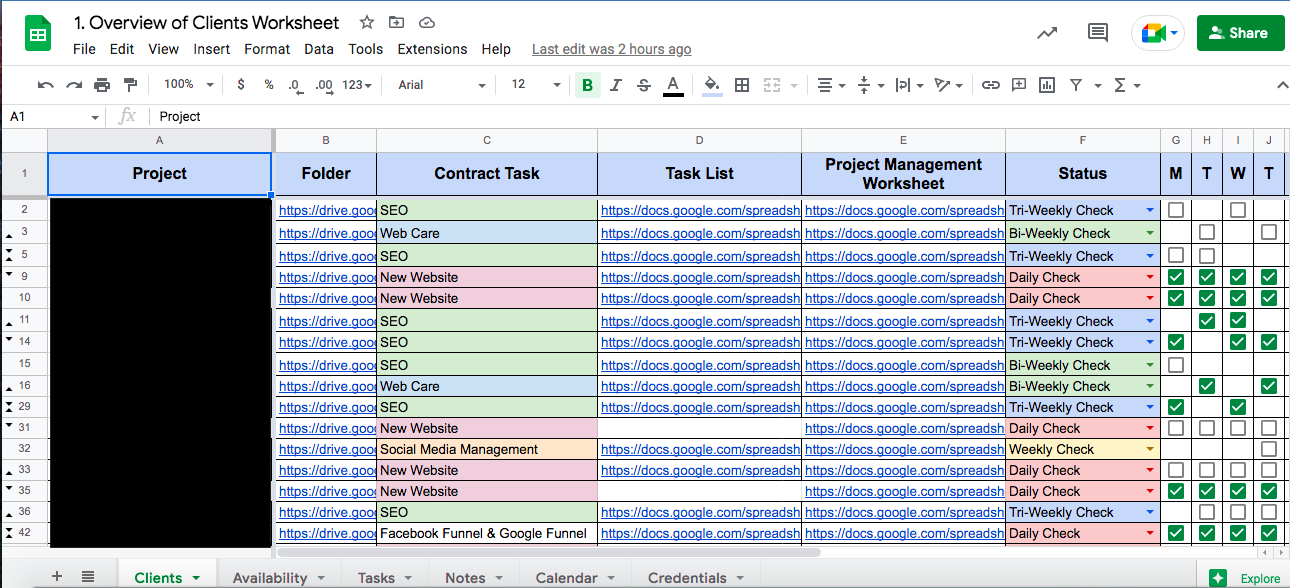Uncheck Wednesday checkbox in row 10
The image size is (1290, 588).
tap(1238, 298)
